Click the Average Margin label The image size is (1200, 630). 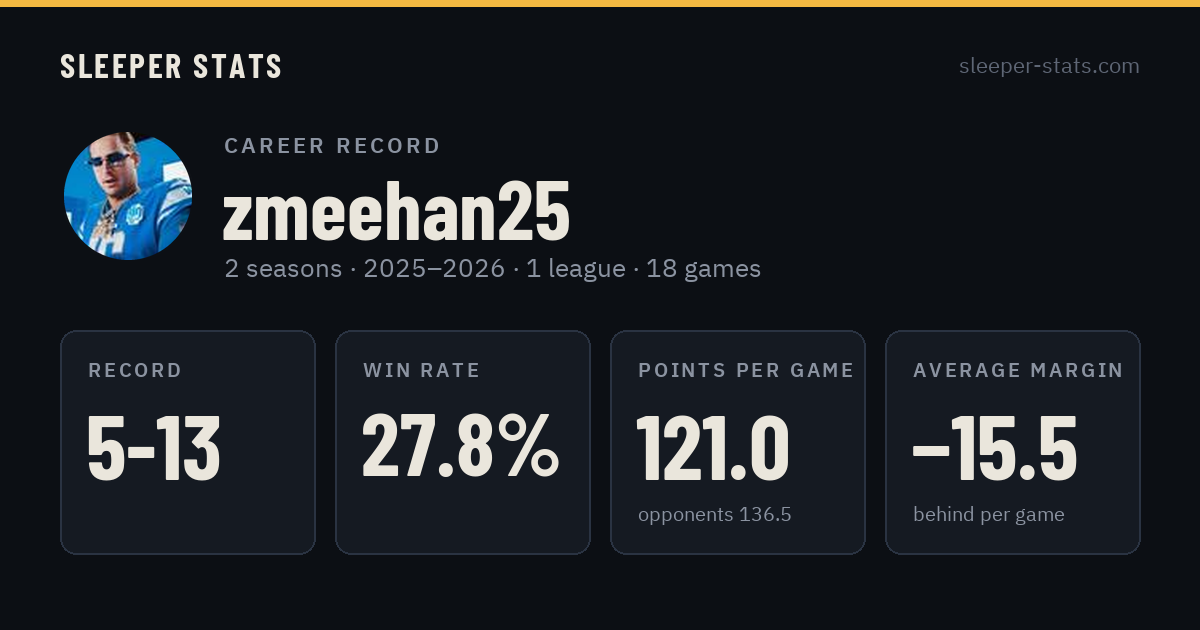coord(1018,370)
